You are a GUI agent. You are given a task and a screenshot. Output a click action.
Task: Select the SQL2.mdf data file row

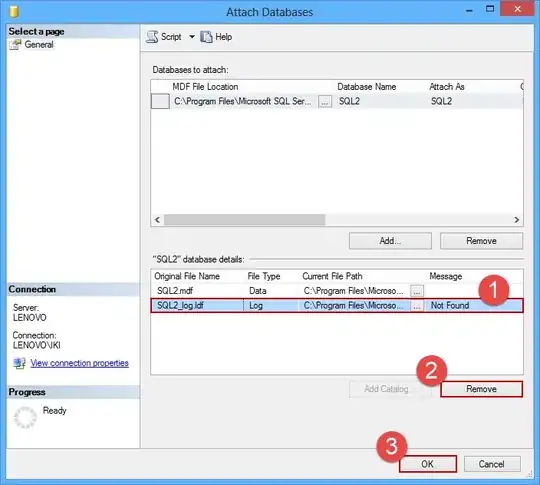[x=337, y=291]
